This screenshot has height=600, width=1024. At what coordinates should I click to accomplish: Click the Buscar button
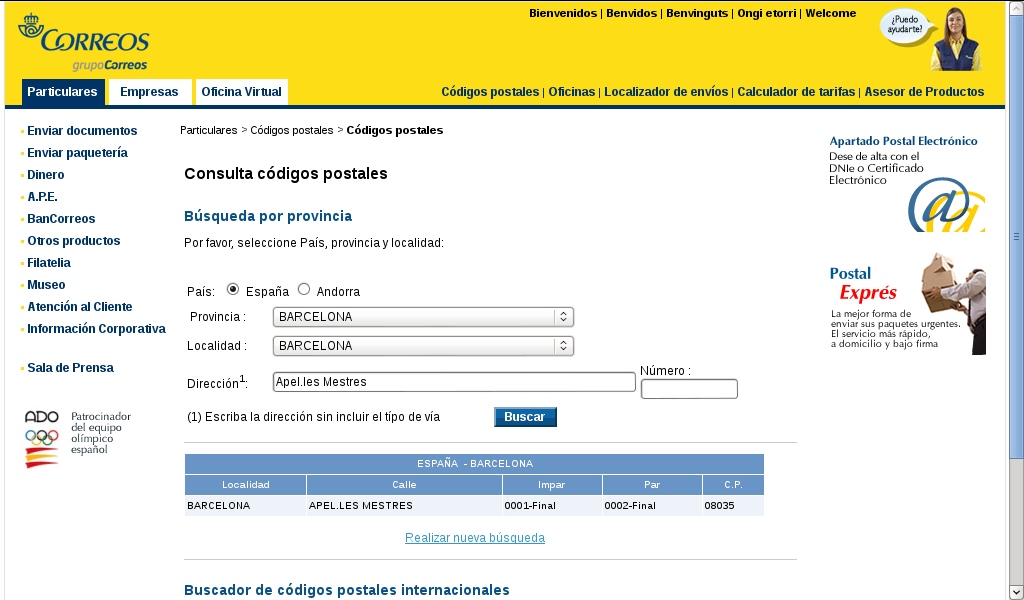(525, 417)
